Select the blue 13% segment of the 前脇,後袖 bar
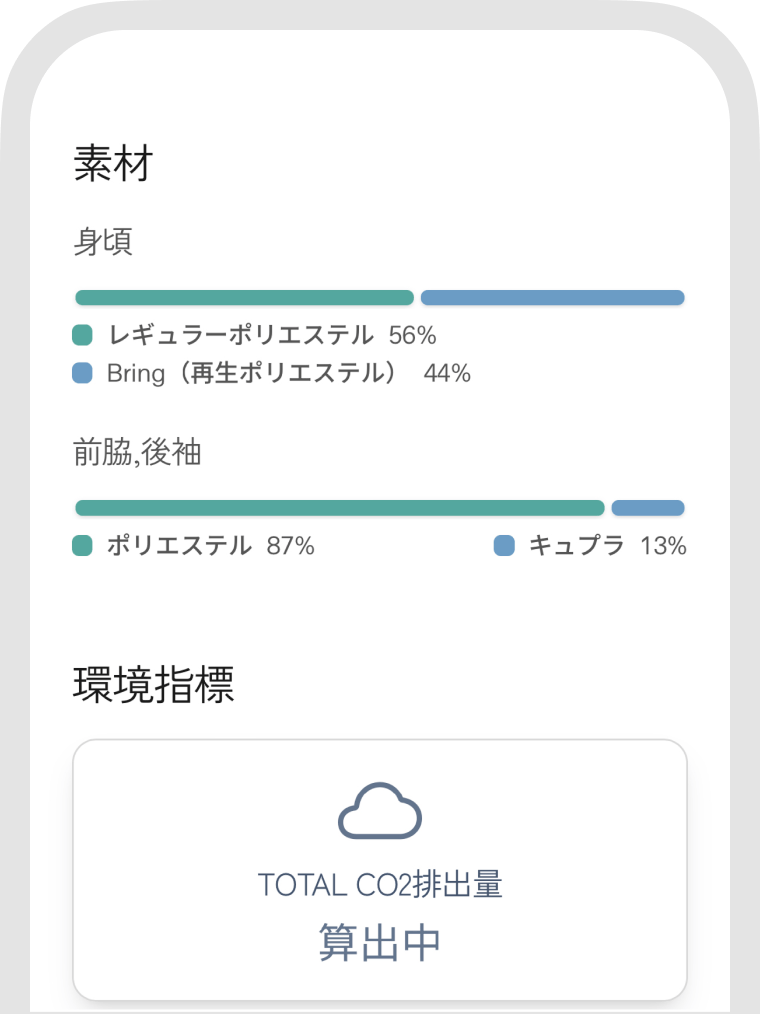Image resolution: width=760 pixels, height=1014 pixels. pyautogui.click(x=648, y=508)
